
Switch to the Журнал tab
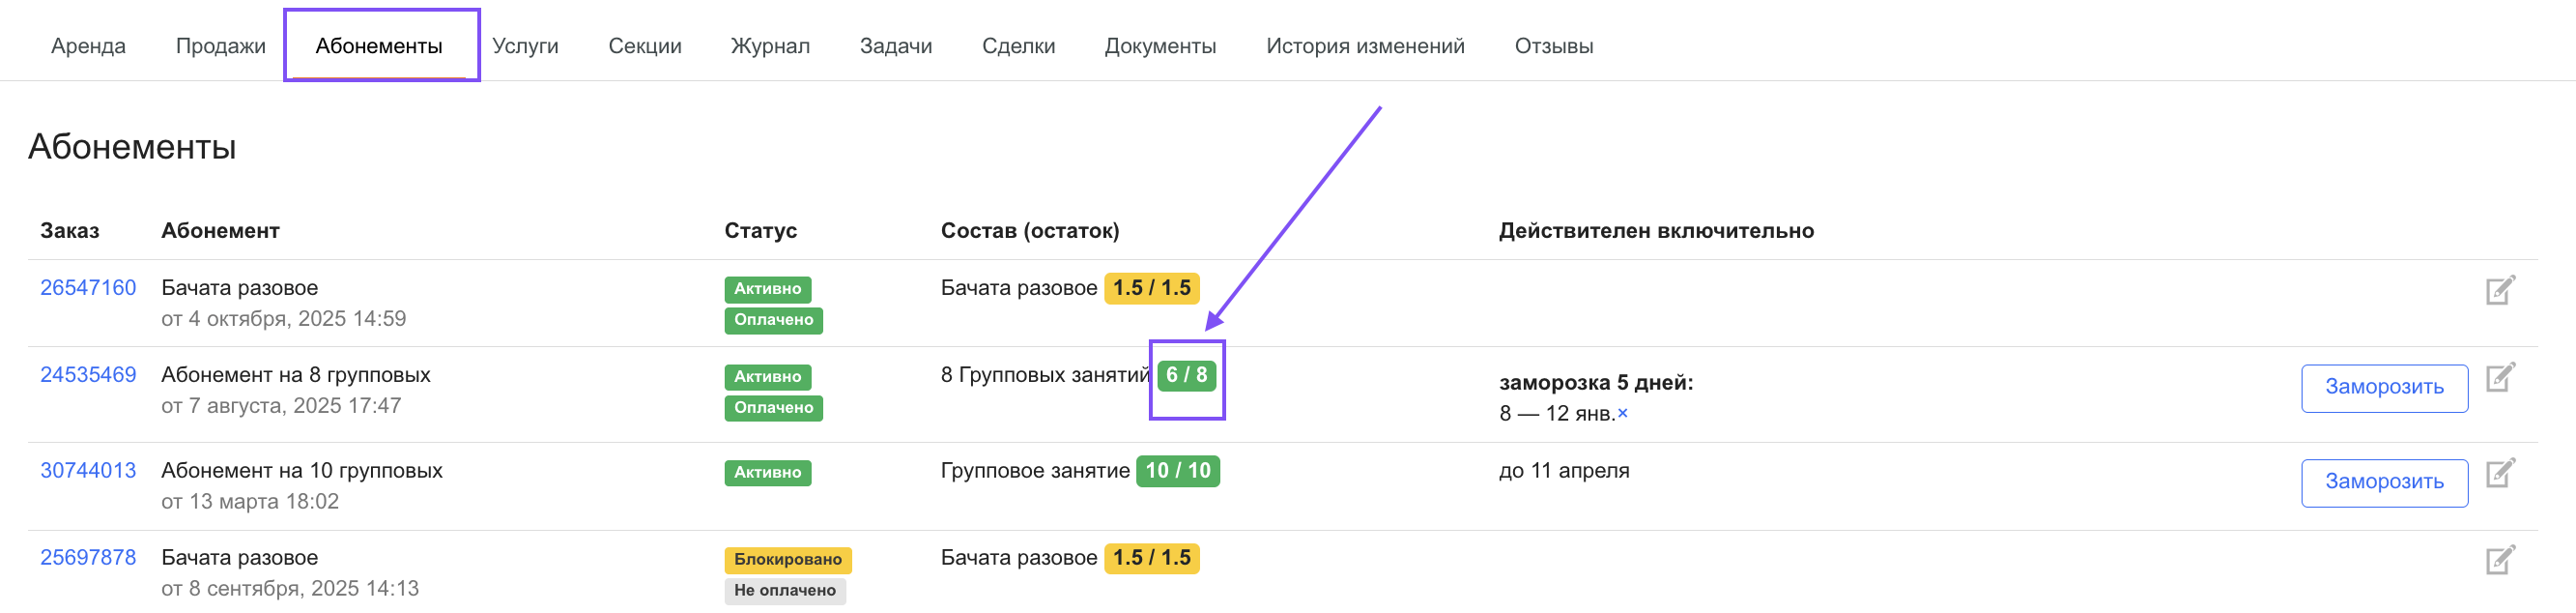[x=770, y=46]
